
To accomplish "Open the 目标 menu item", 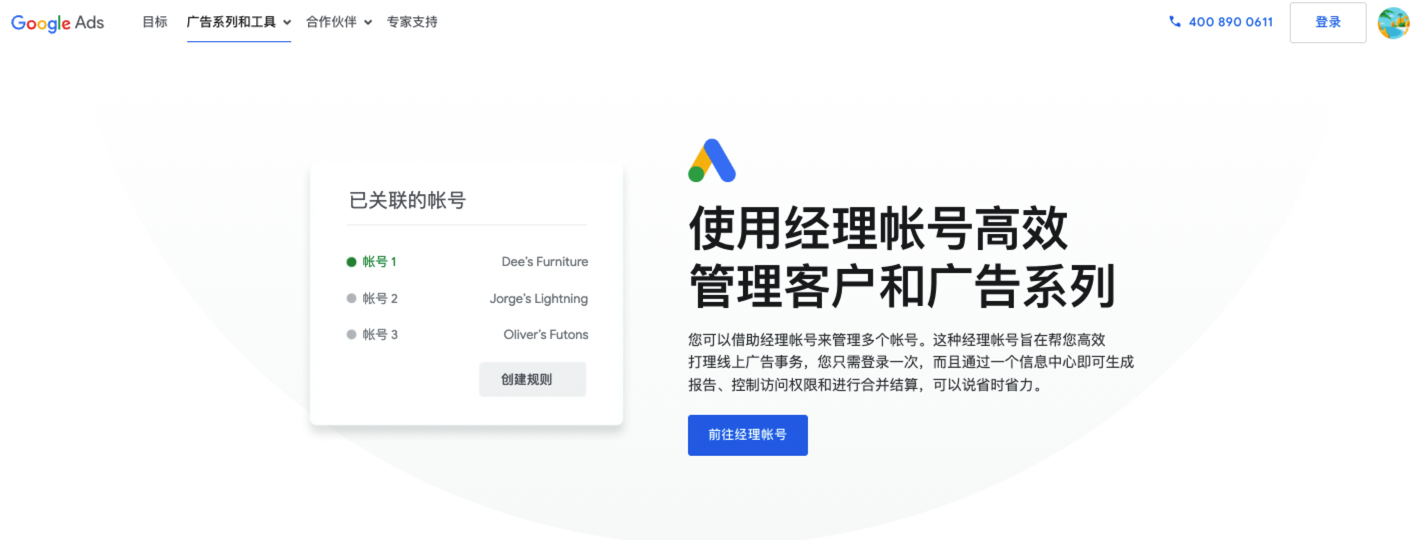I will click(x=155, y=22).
